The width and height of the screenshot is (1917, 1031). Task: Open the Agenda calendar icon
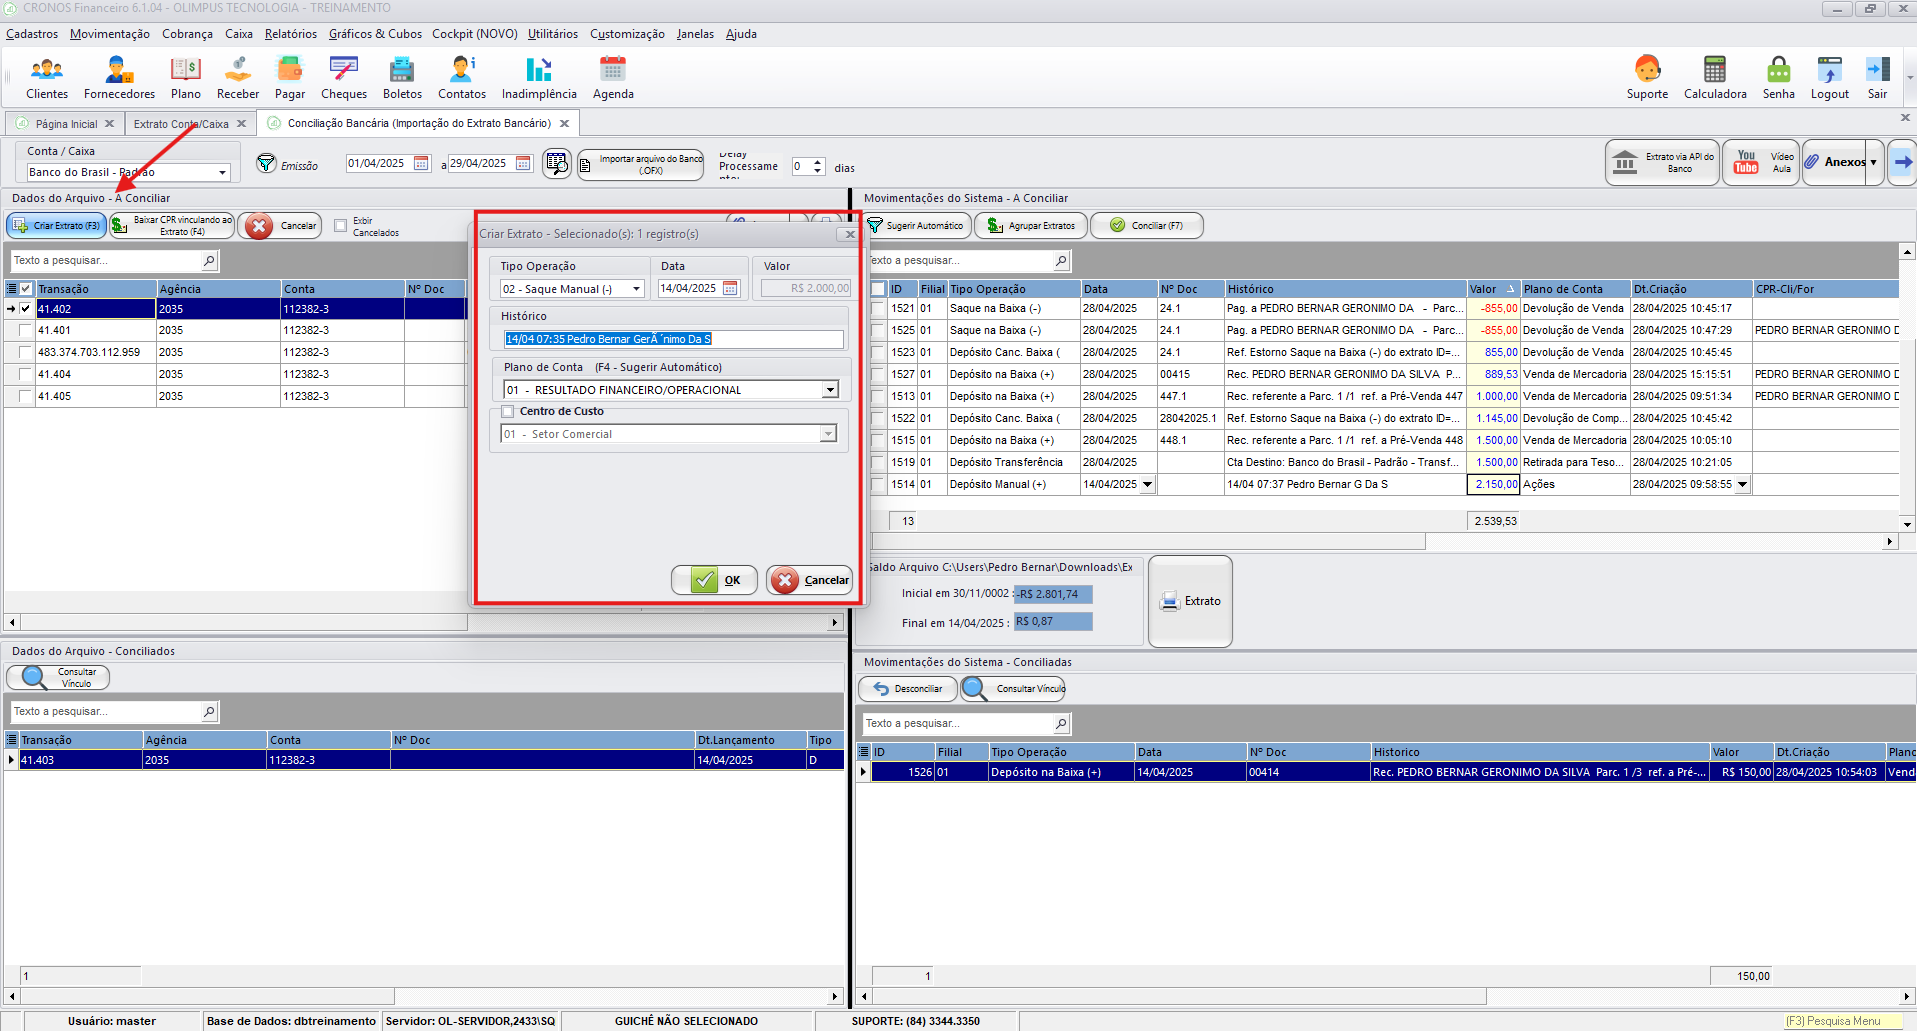[613, 70]
